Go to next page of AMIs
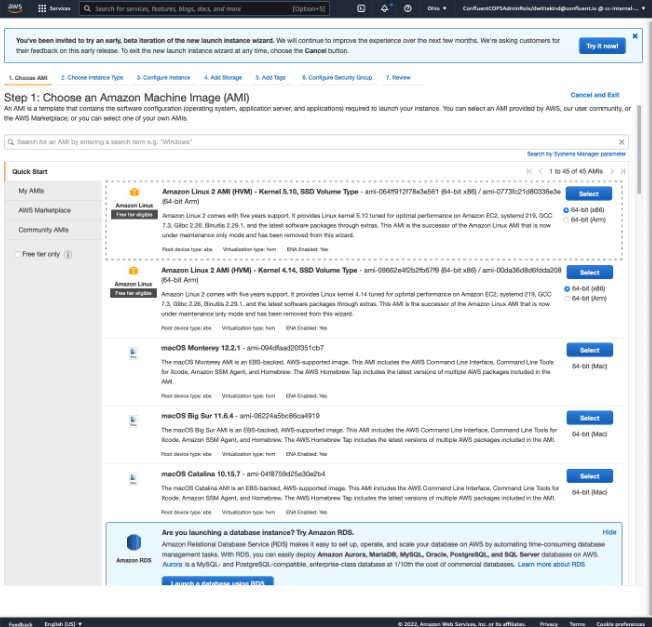This screenshot has width=652, height=627. pos(612,171)
